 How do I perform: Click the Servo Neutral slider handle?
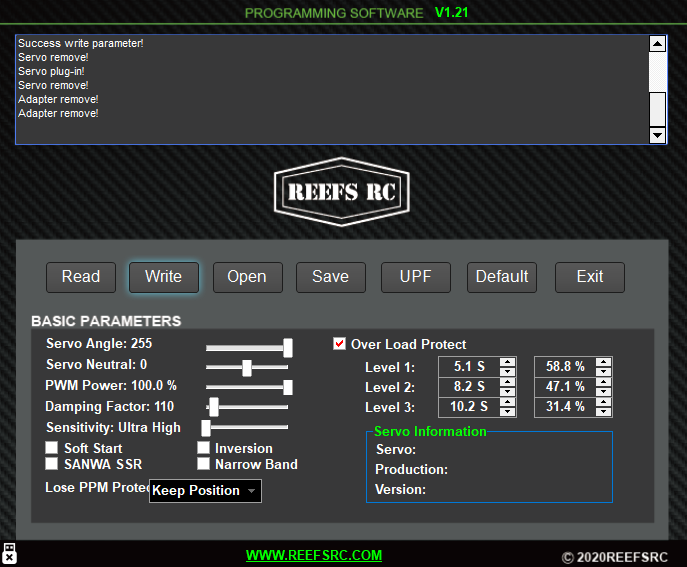click(x=247, y=368)
